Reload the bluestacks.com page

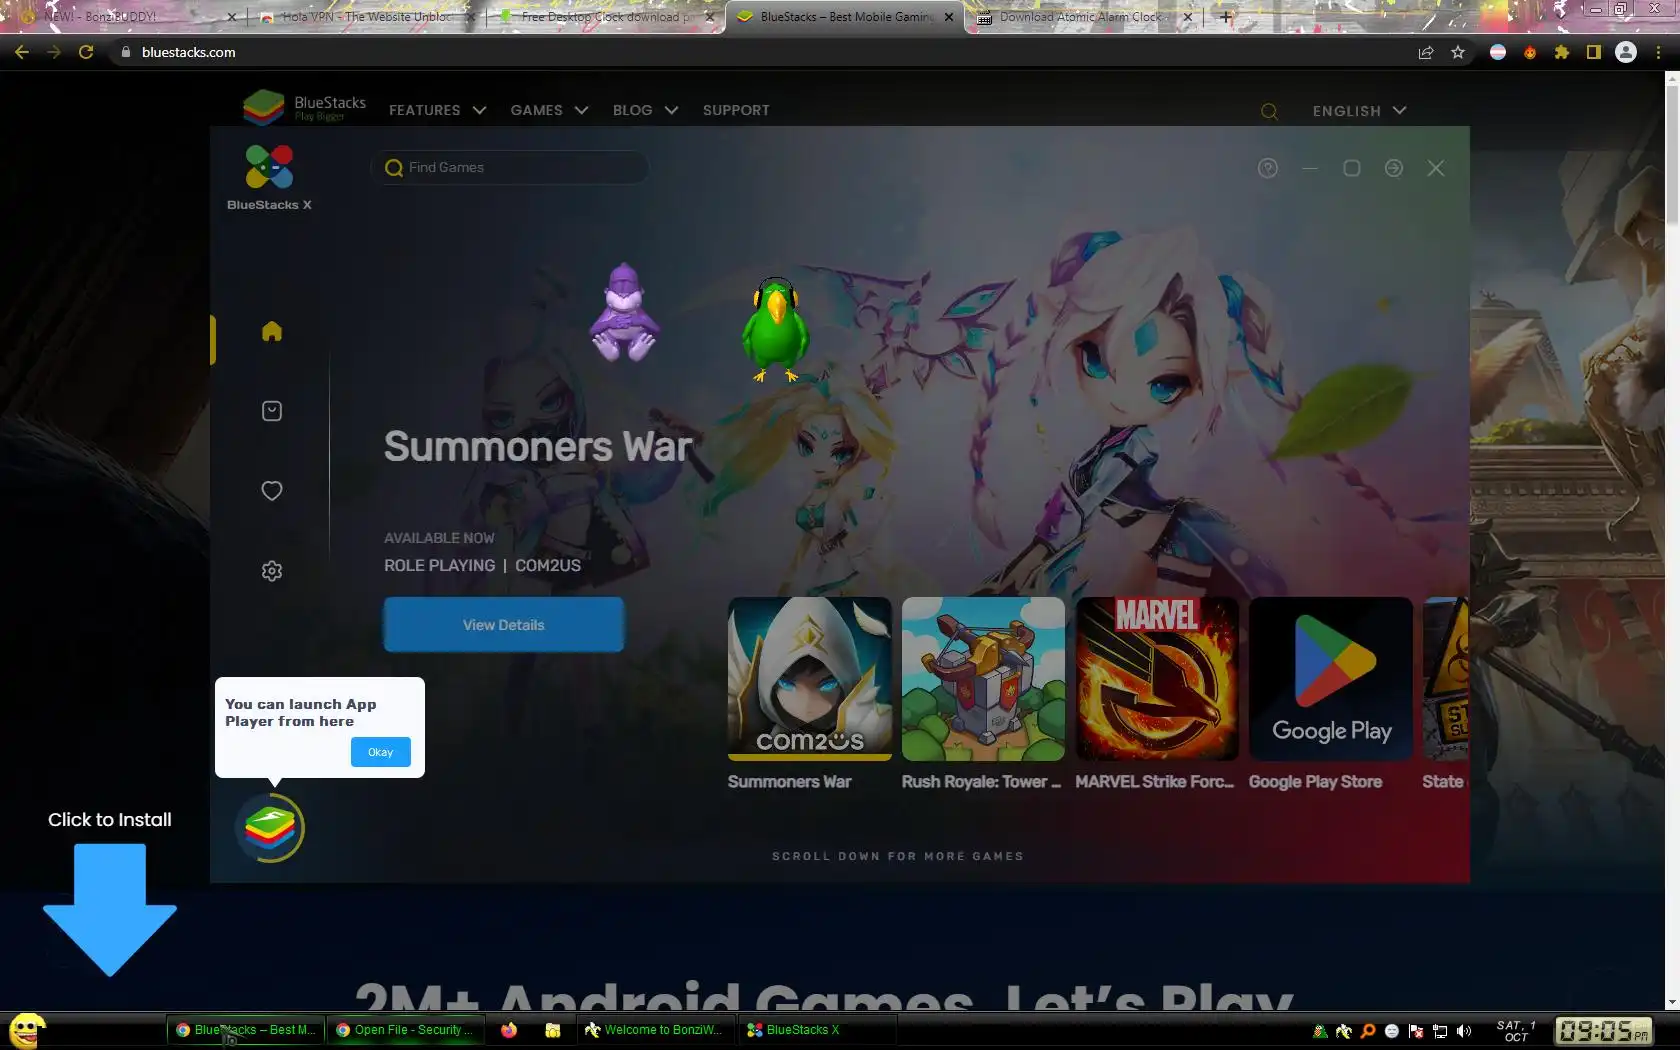coord(86,52)
